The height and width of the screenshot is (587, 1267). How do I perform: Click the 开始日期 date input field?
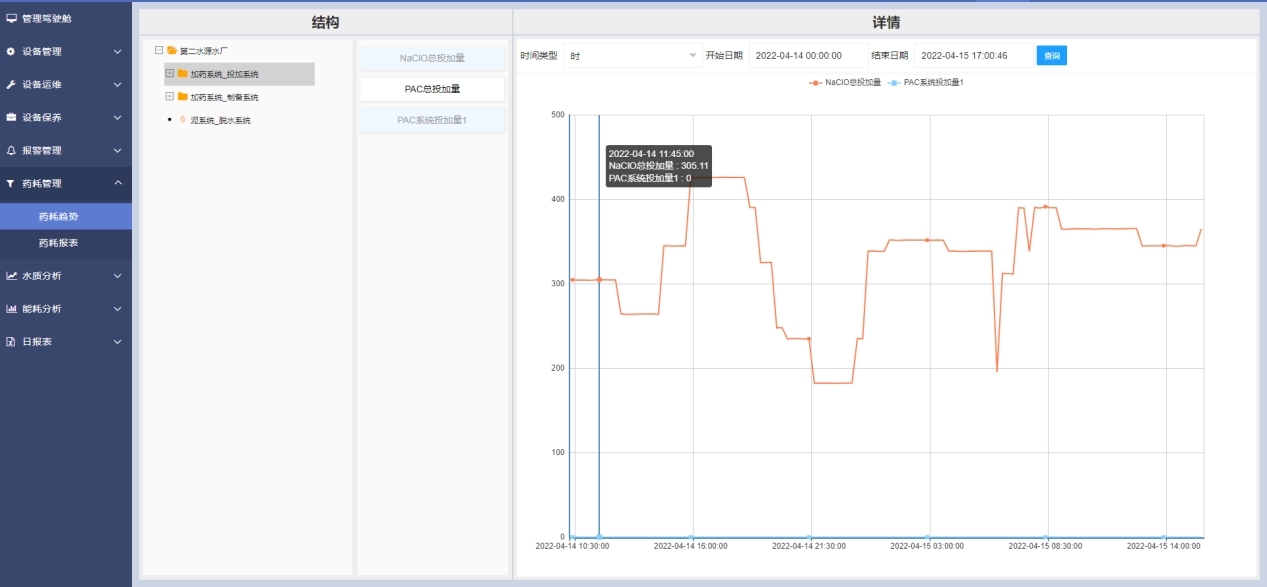[x=806, y=56]
